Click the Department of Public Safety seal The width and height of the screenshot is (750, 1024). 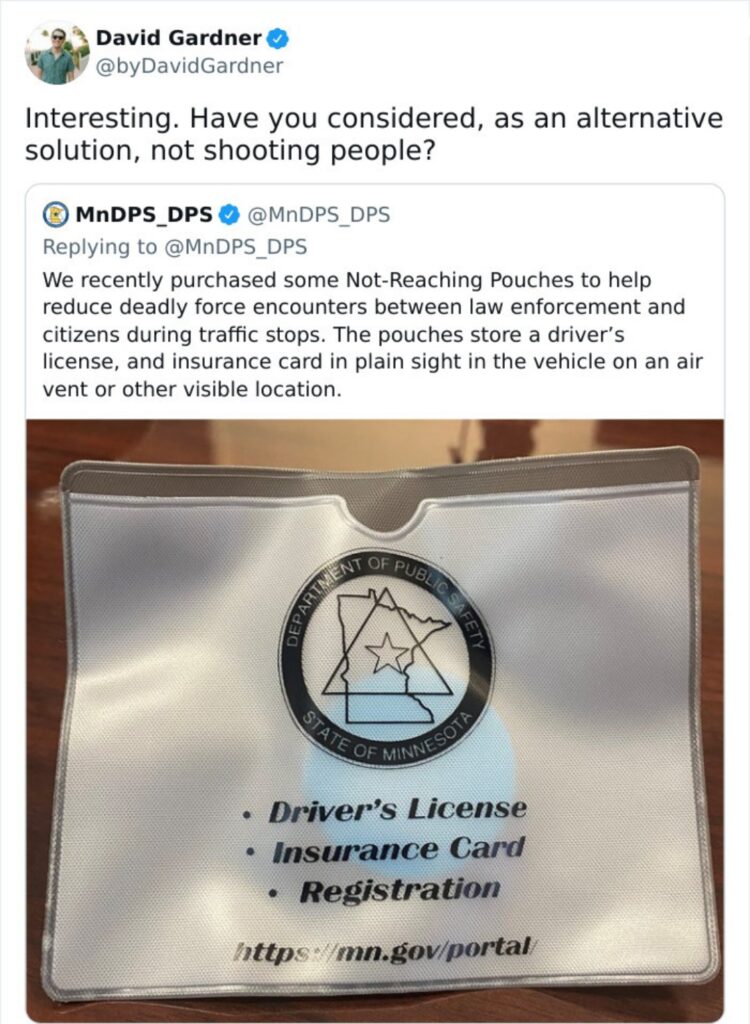[x=387, y=658]
